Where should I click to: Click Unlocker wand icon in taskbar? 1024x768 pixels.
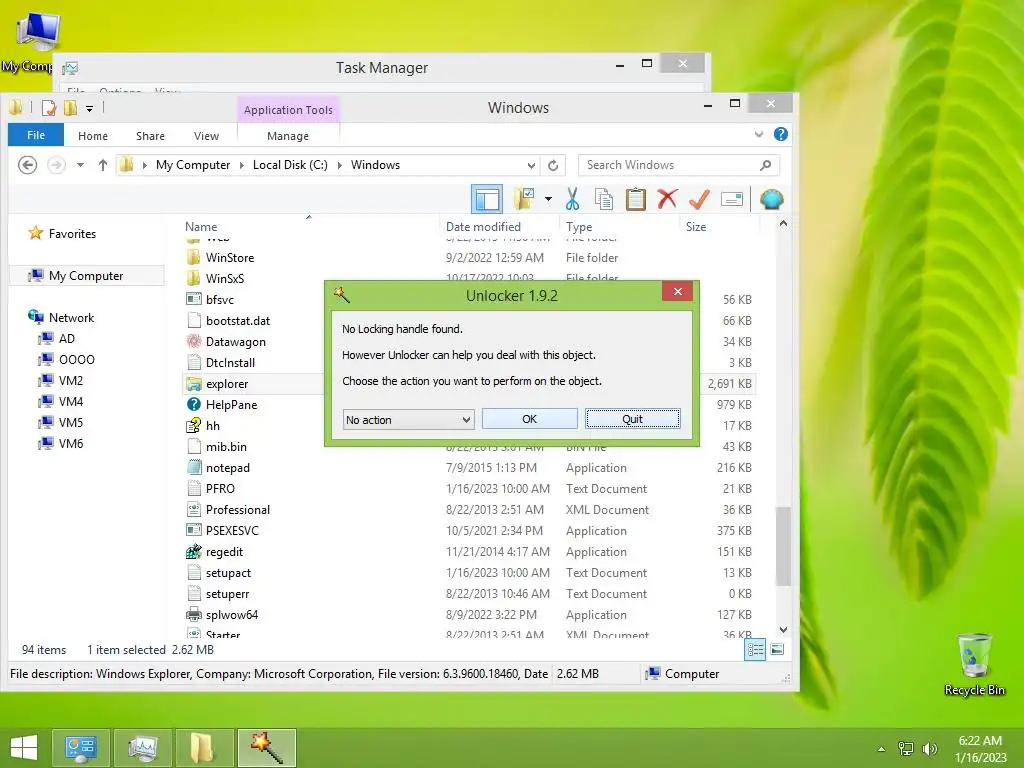coord(267,748)
